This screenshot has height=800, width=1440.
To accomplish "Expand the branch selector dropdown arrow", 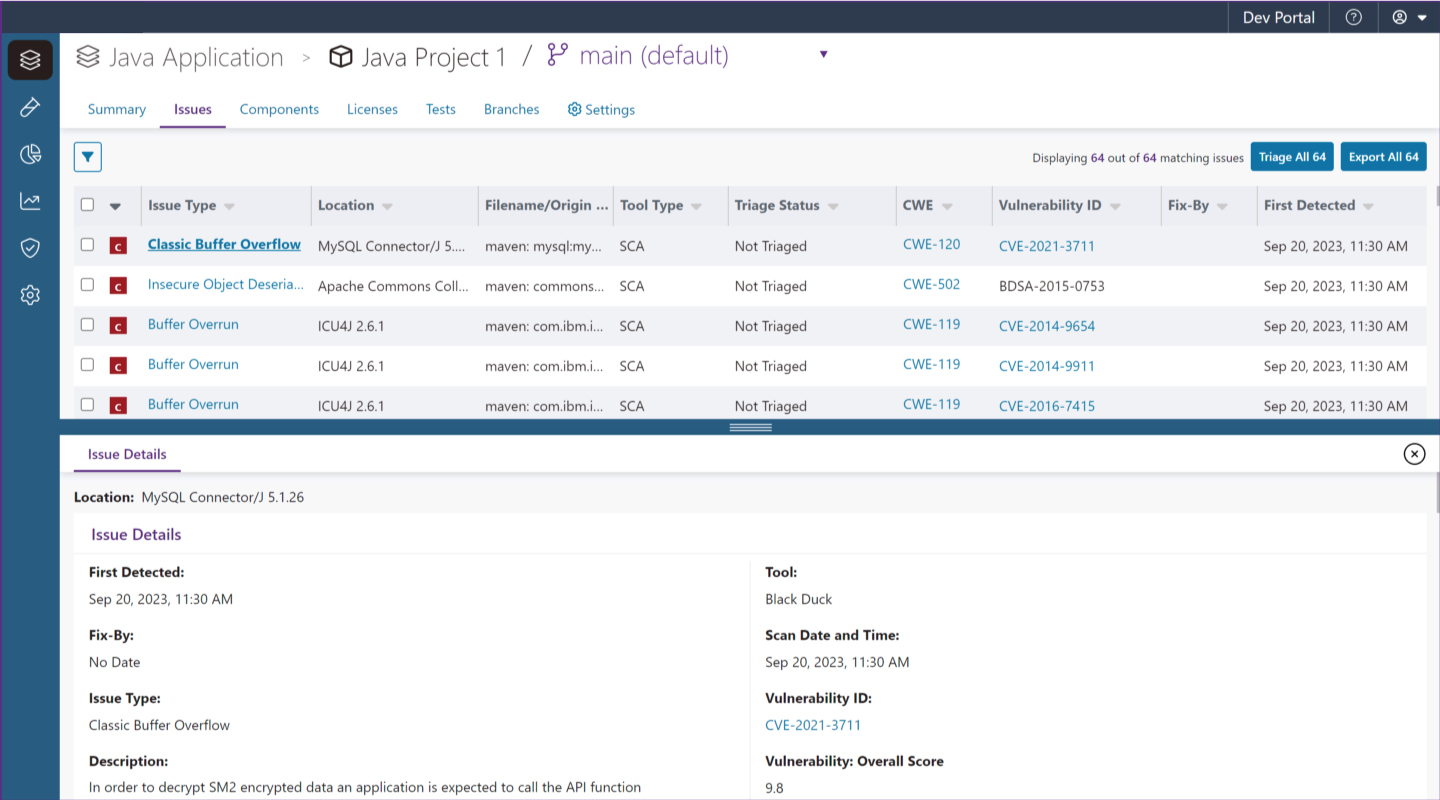I will (823, 55).
